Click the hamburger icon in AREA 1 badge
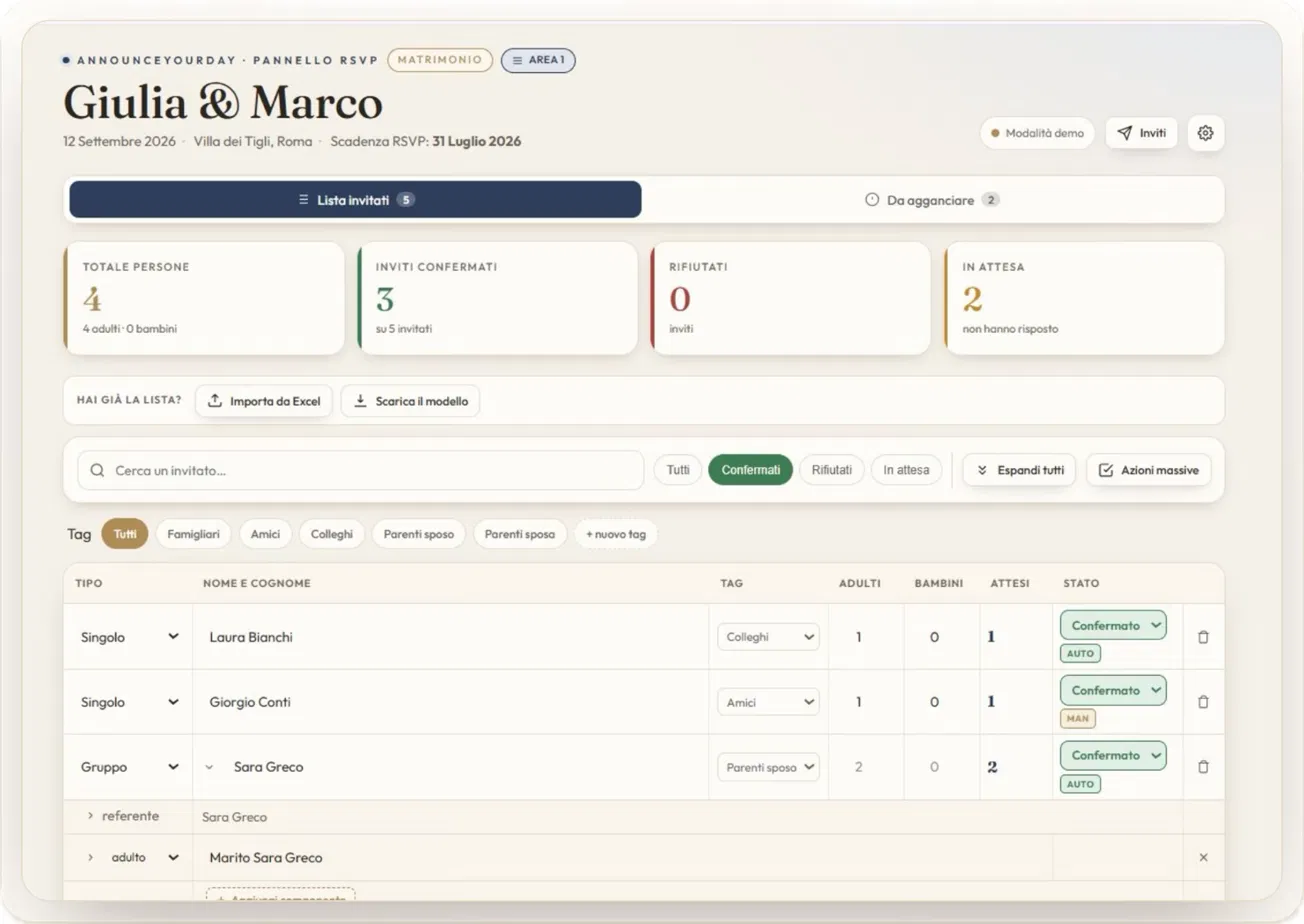 pos(517,60)
